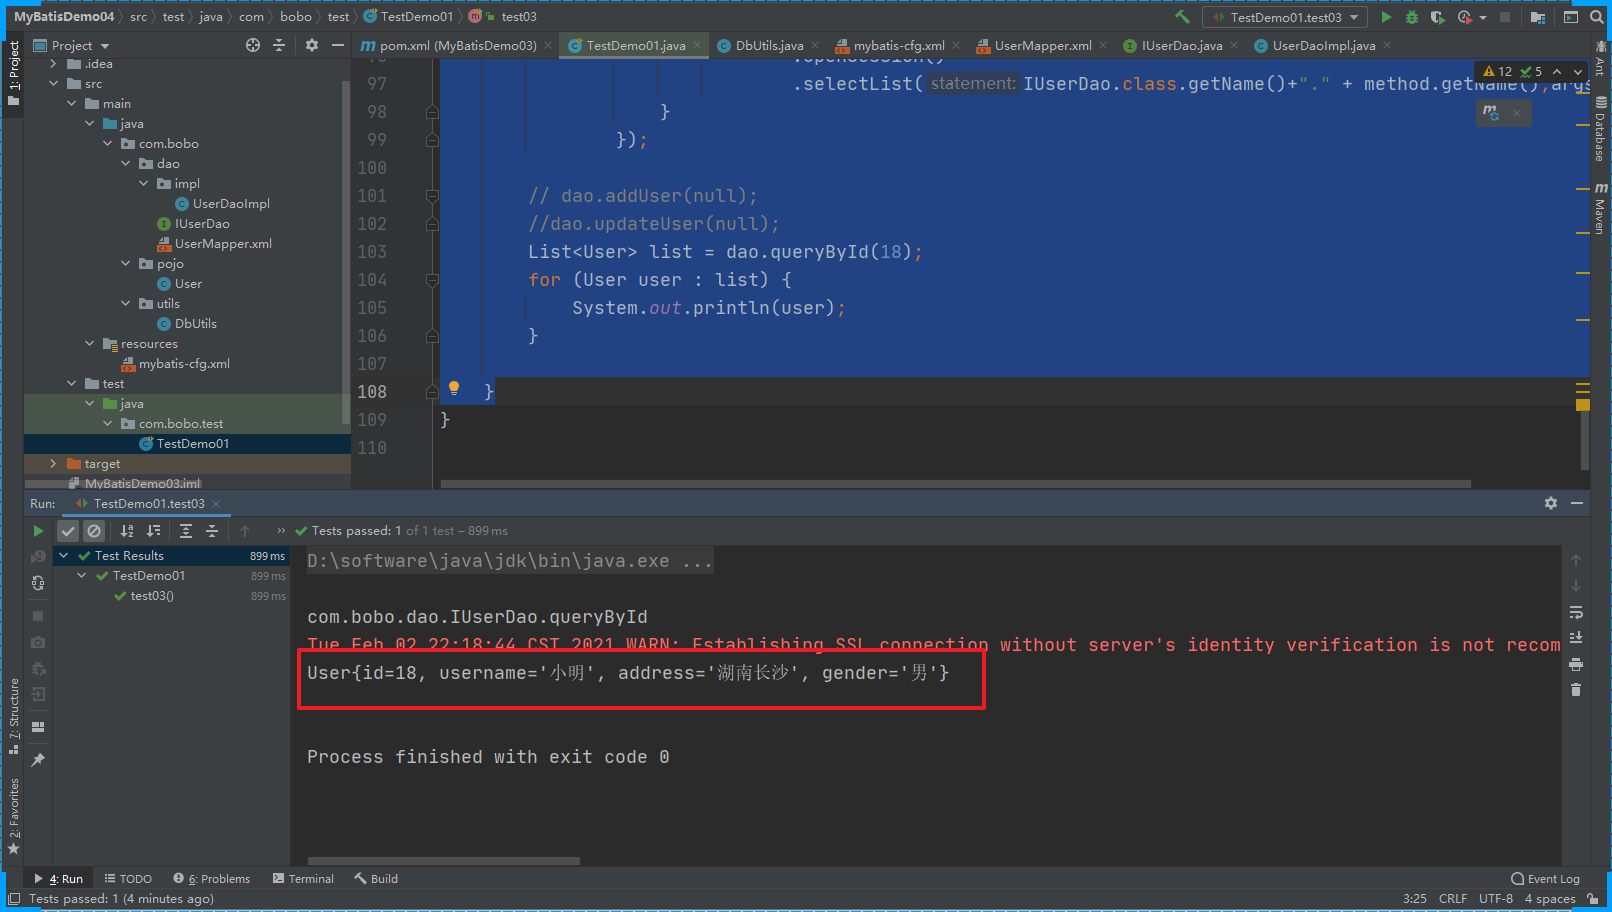Image resolution: width=1612 pixels, height=912 pixels.
Task: Collapse the src folder in the project tree
Action: [x=54, y=84]
